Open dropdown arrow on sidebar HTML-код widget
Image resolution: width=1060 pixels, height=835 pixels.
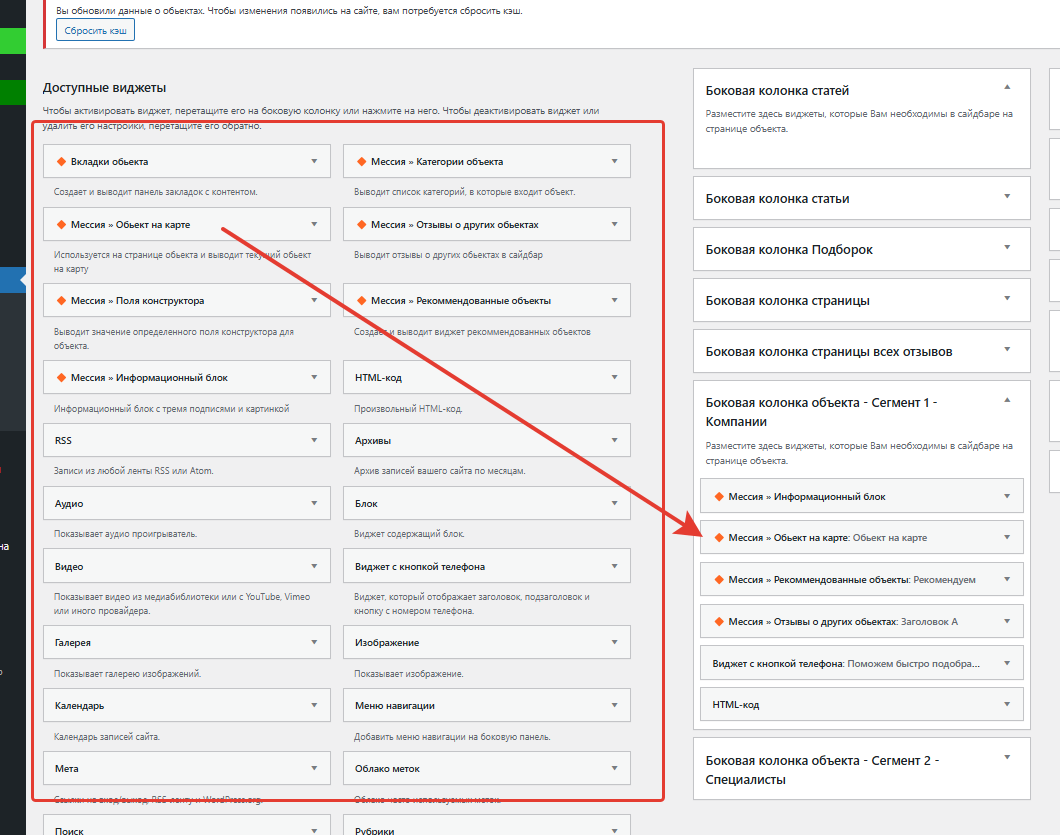tap(1007, 704)
